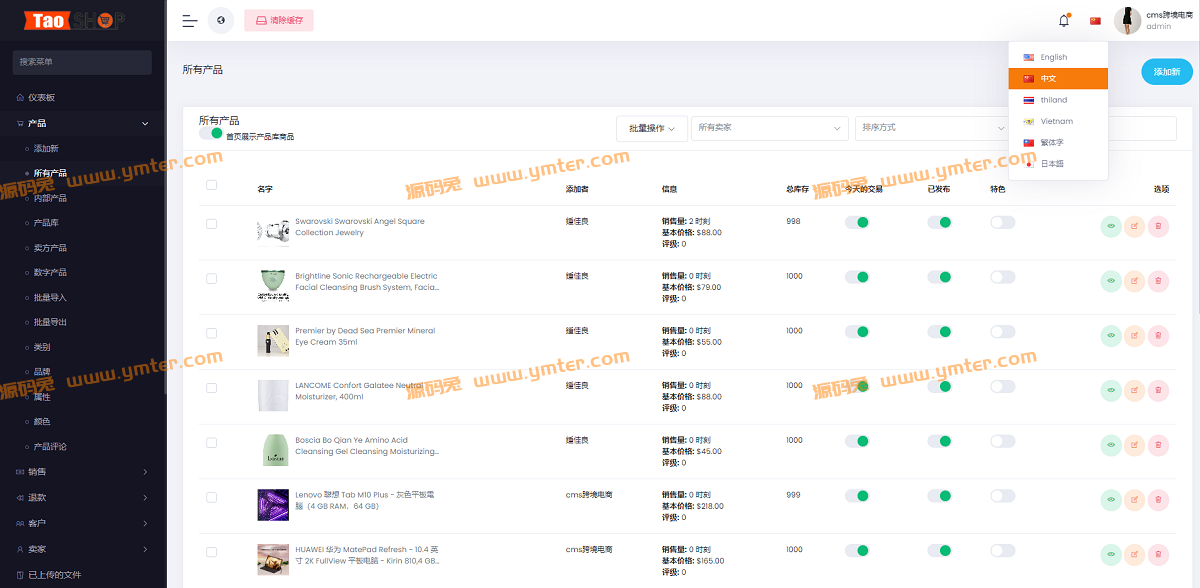
Task: Delete the Boscia Amino Acid cleansing gel
Action: click(1158, 446)
